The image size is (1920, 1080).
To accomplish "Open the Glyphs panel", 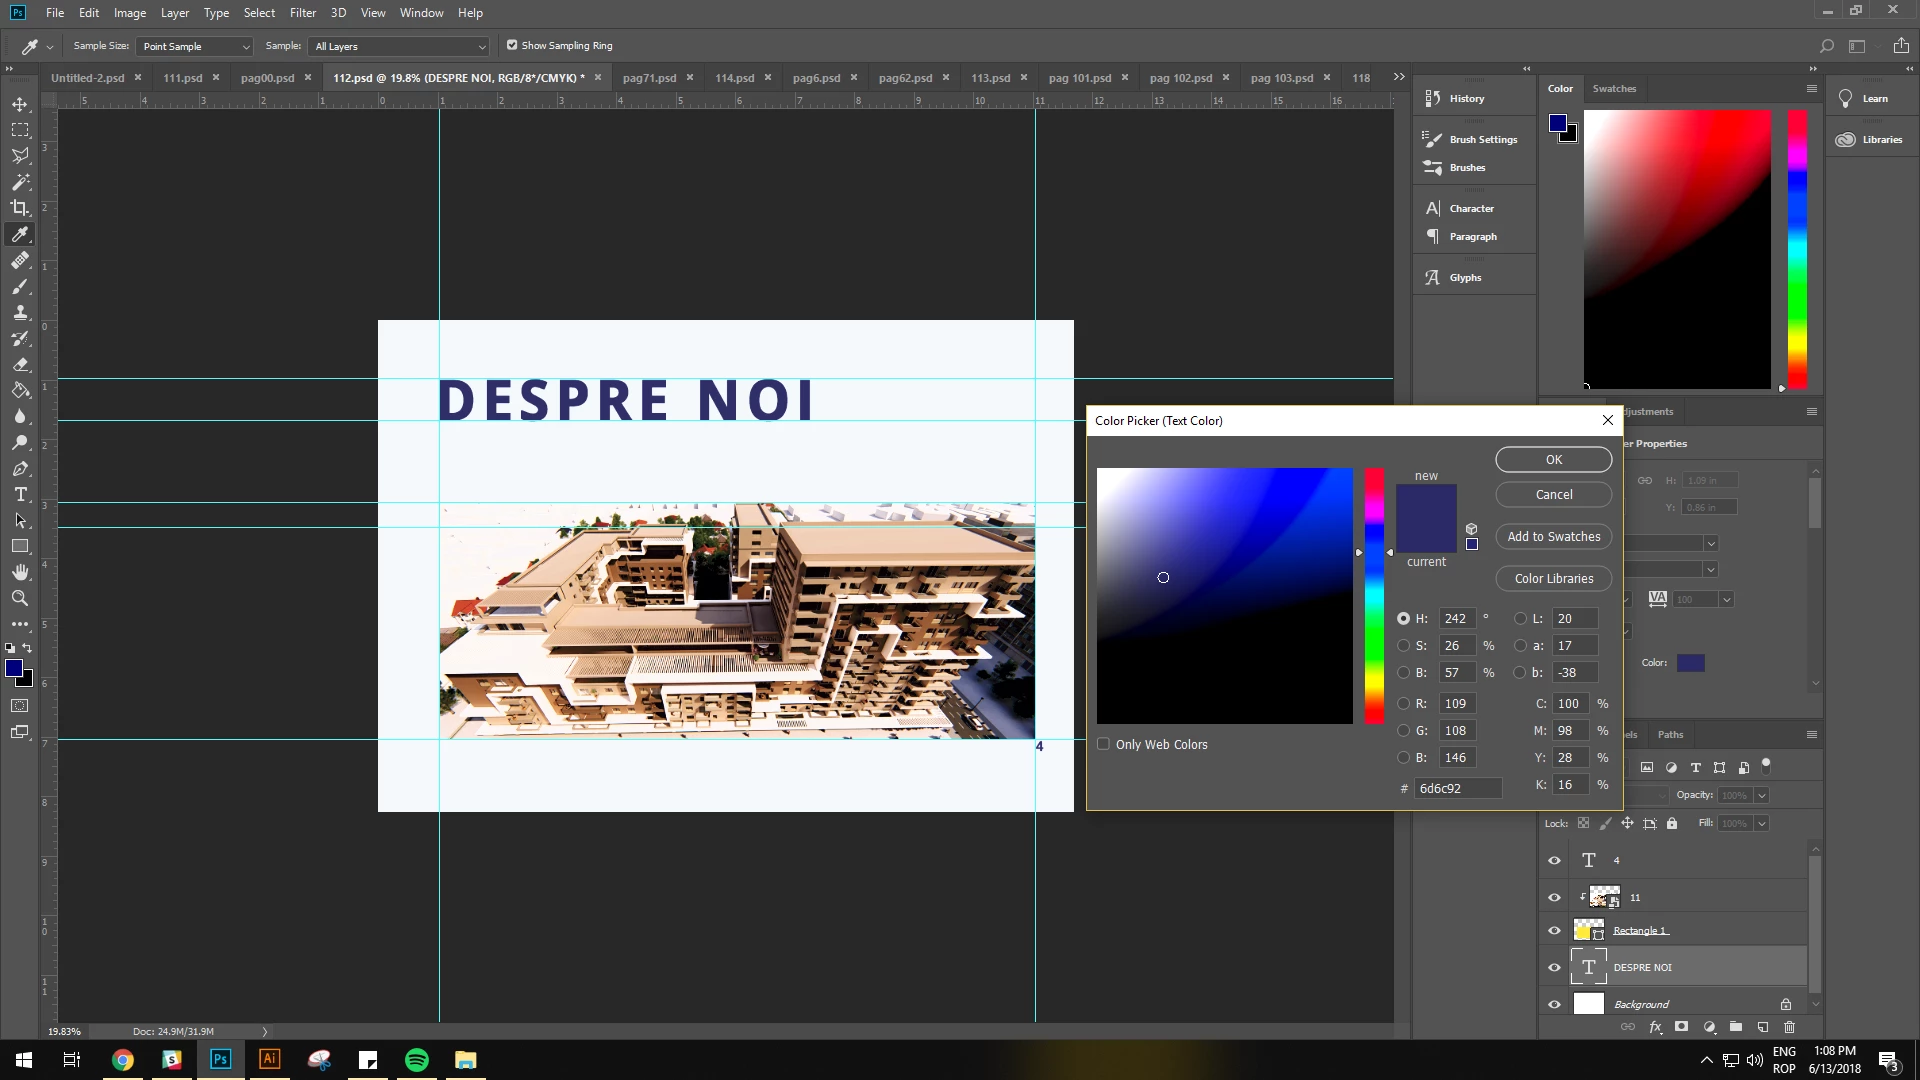I will 1465,278.
